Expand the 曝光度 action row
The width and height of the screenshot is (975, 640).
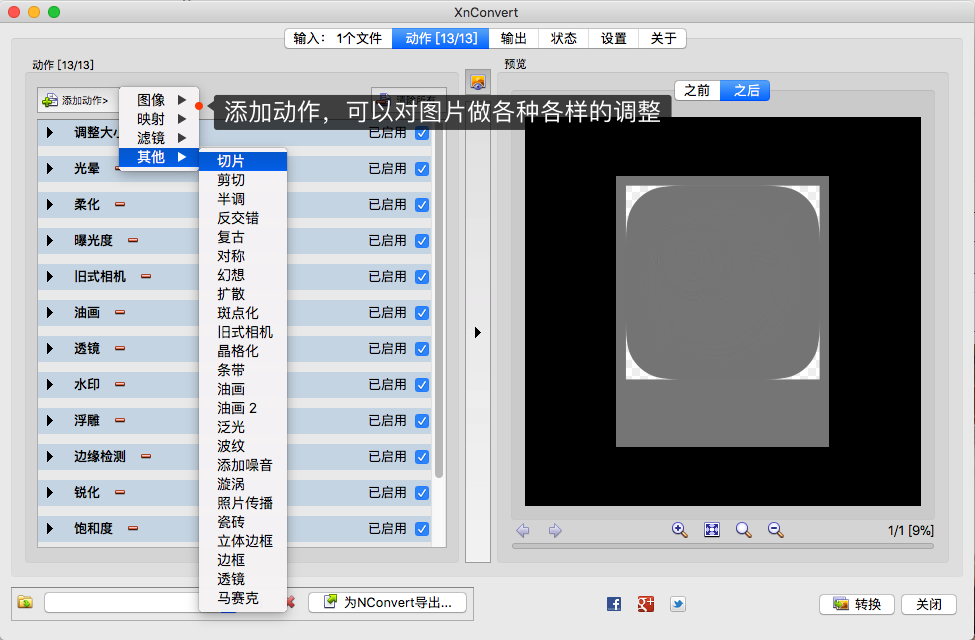coord(50,241)
